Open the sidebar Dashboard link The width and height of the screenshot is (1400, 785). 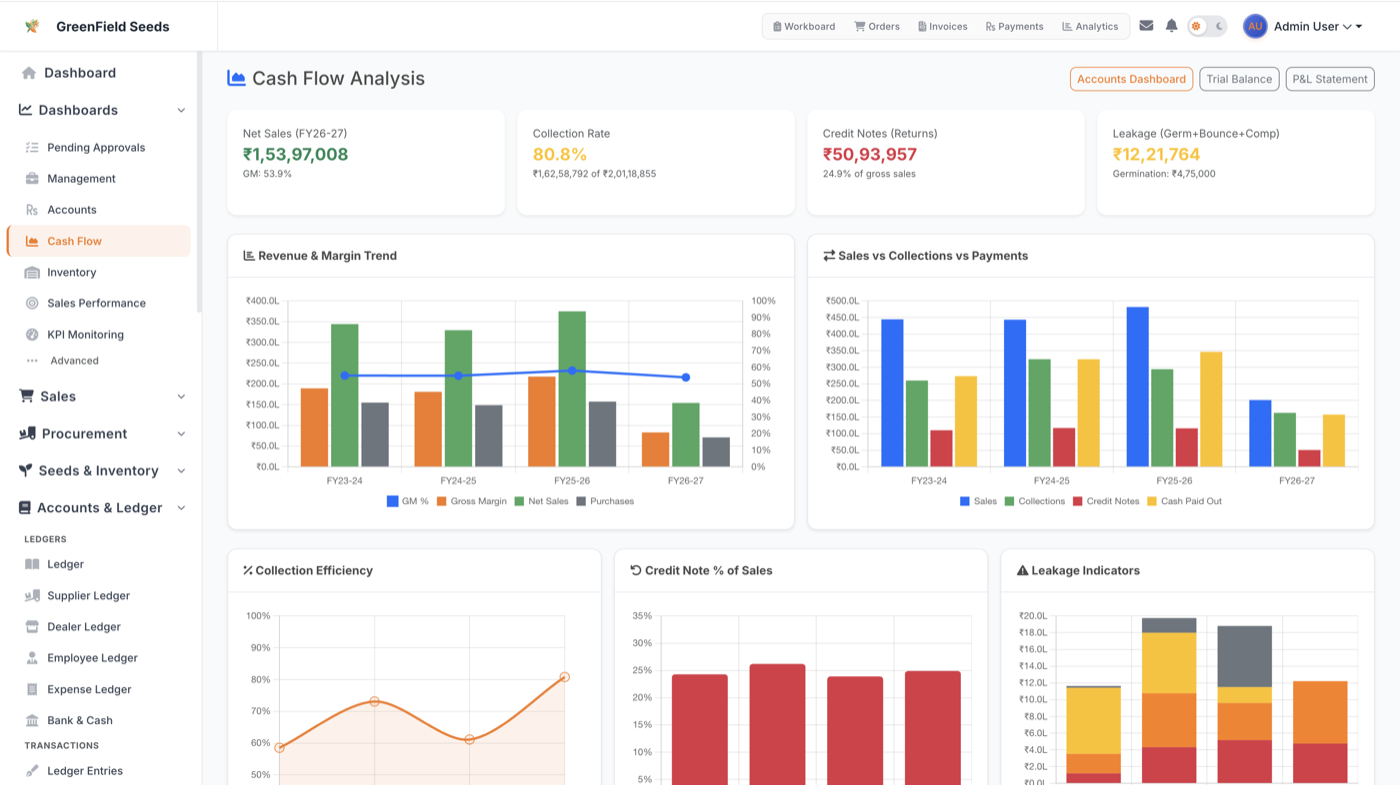[80, 73]
